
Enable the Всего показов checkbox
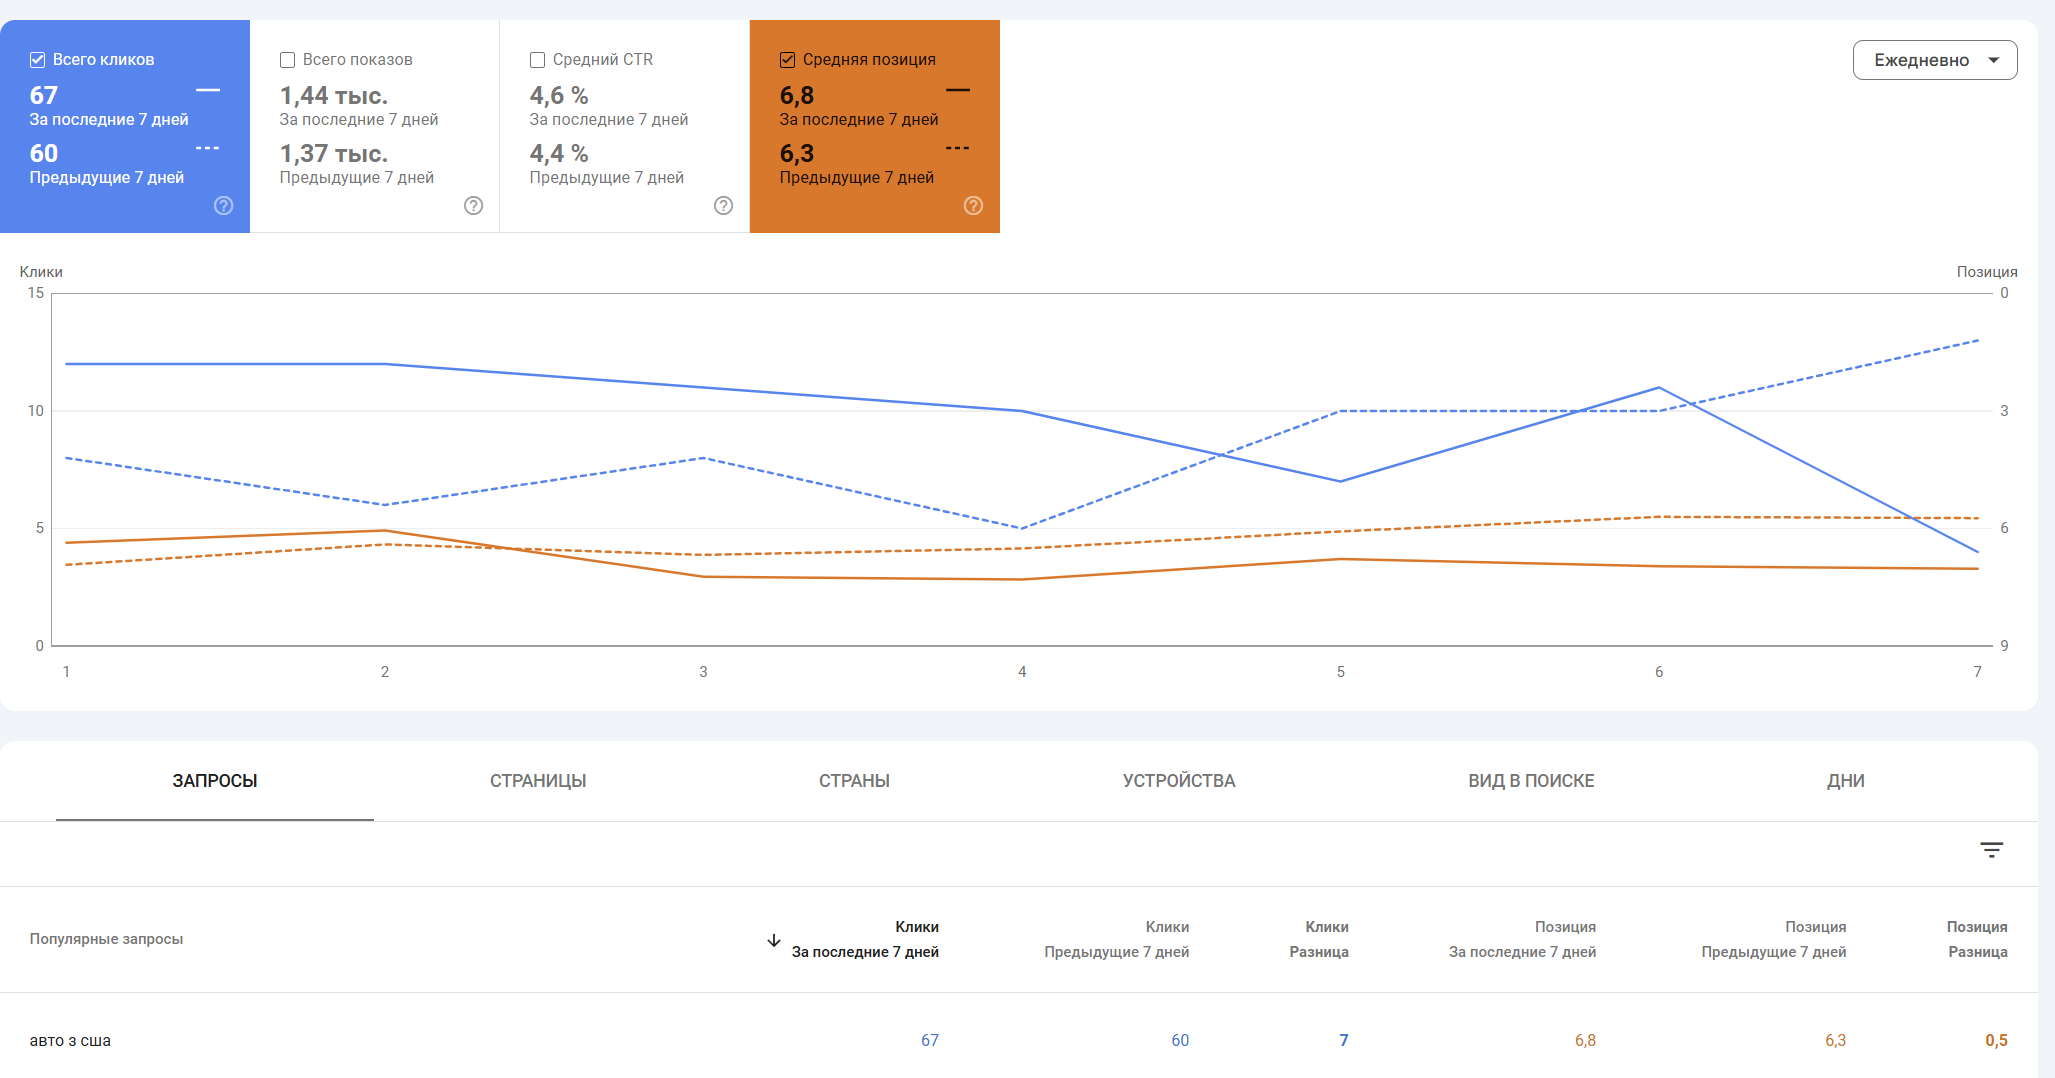coord(288,60)
